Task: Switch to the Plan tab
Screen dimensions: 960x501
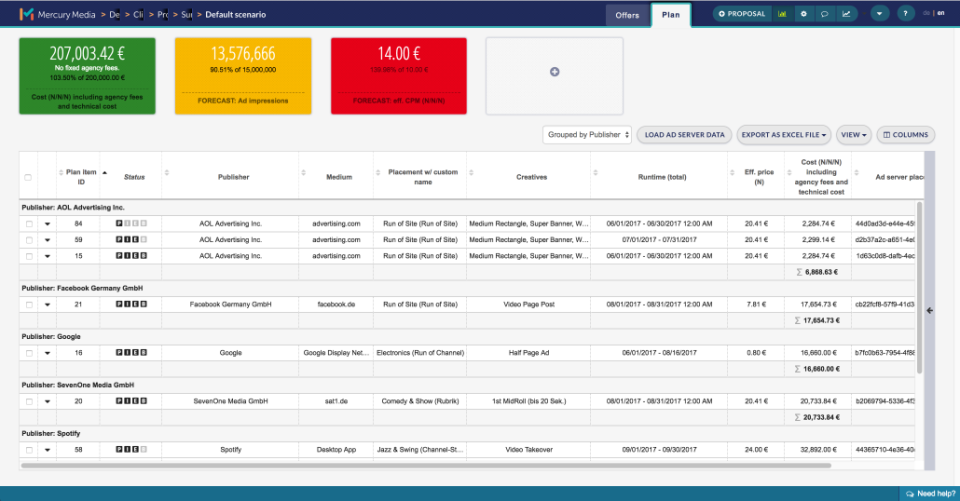Action: coord(671,15)
